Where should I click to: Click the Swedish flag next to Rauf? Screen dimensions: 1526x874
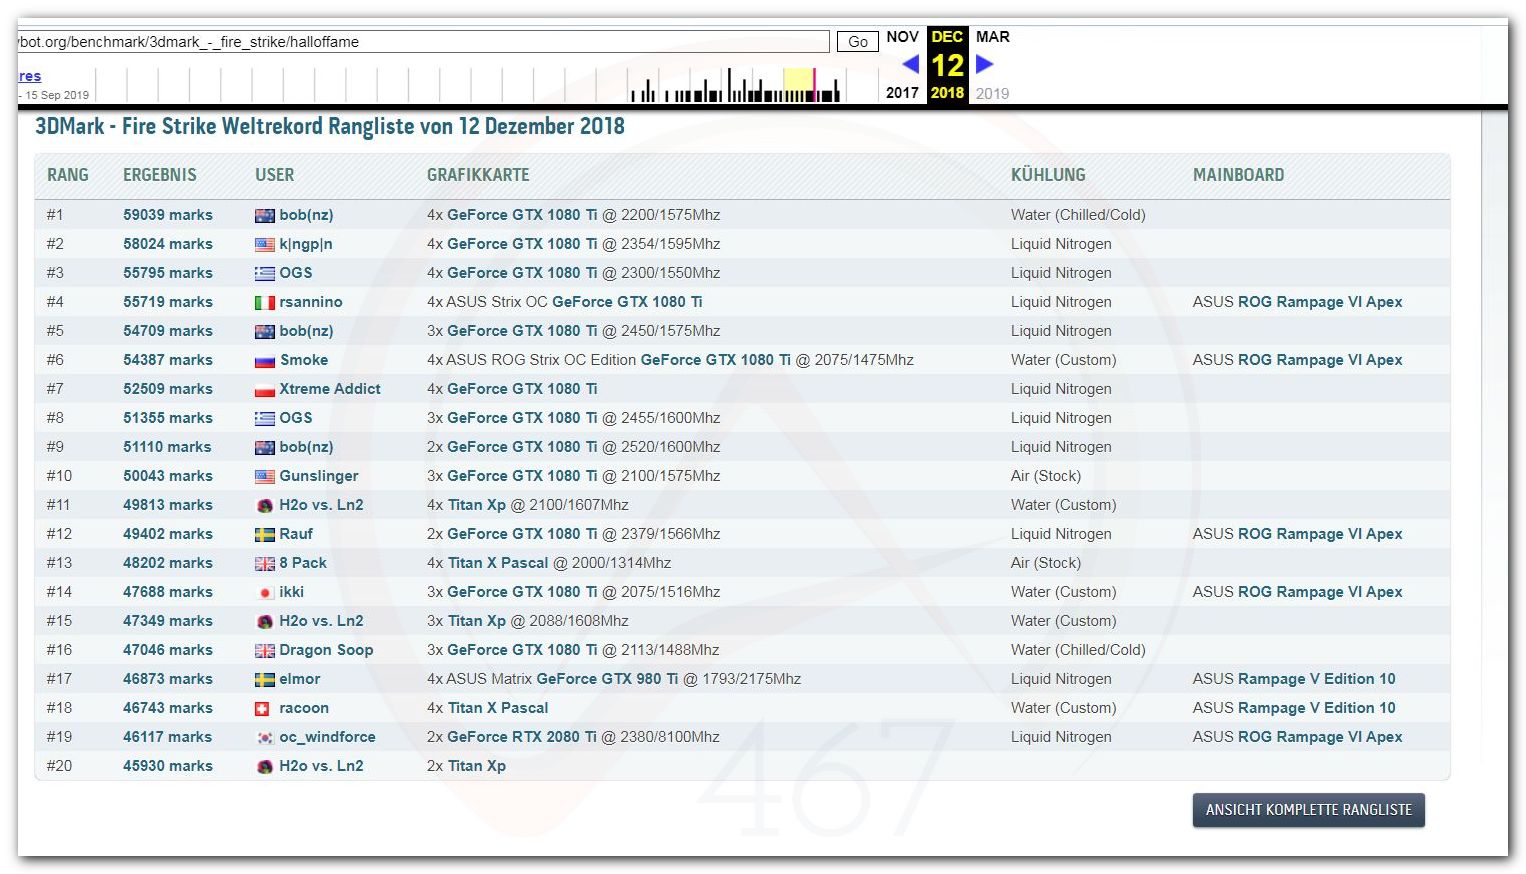click(x=265, y=535)
